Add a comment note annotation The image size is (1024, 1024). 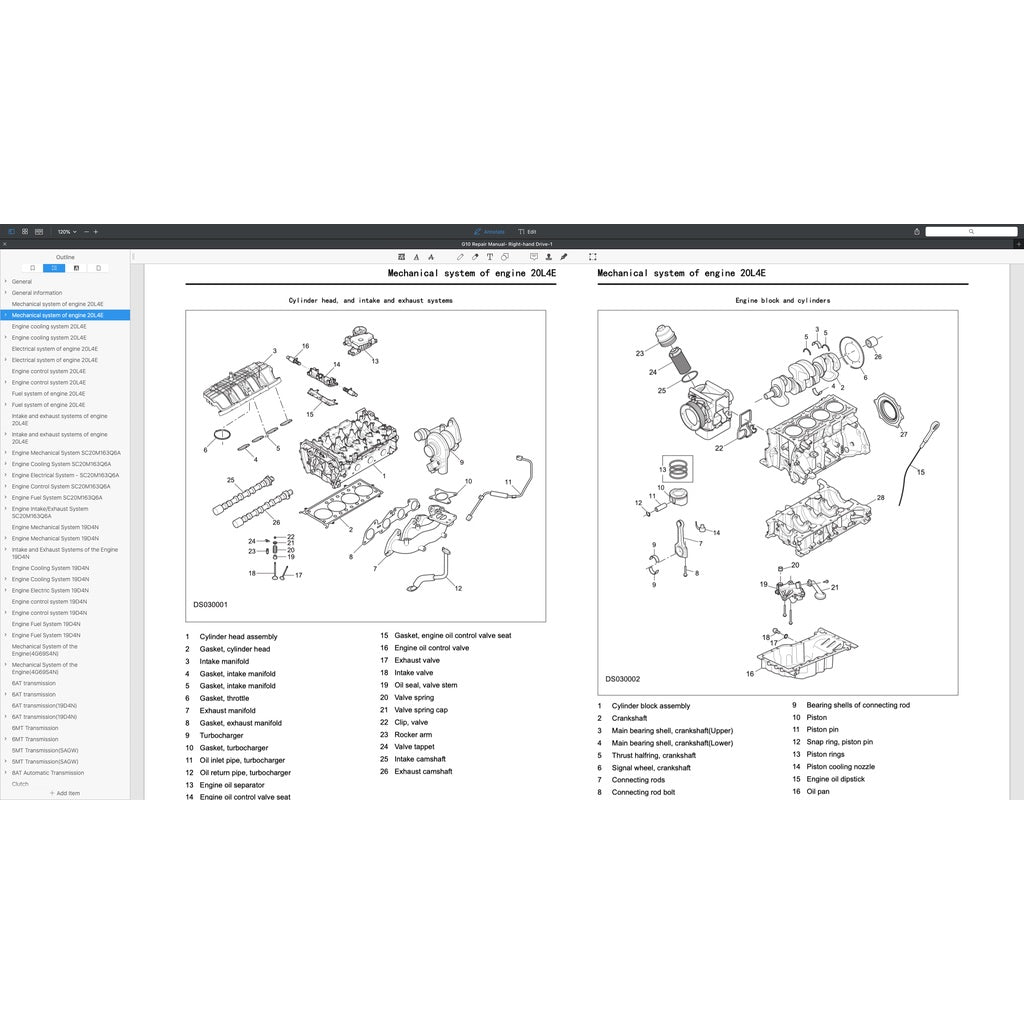tap(534, 257)
